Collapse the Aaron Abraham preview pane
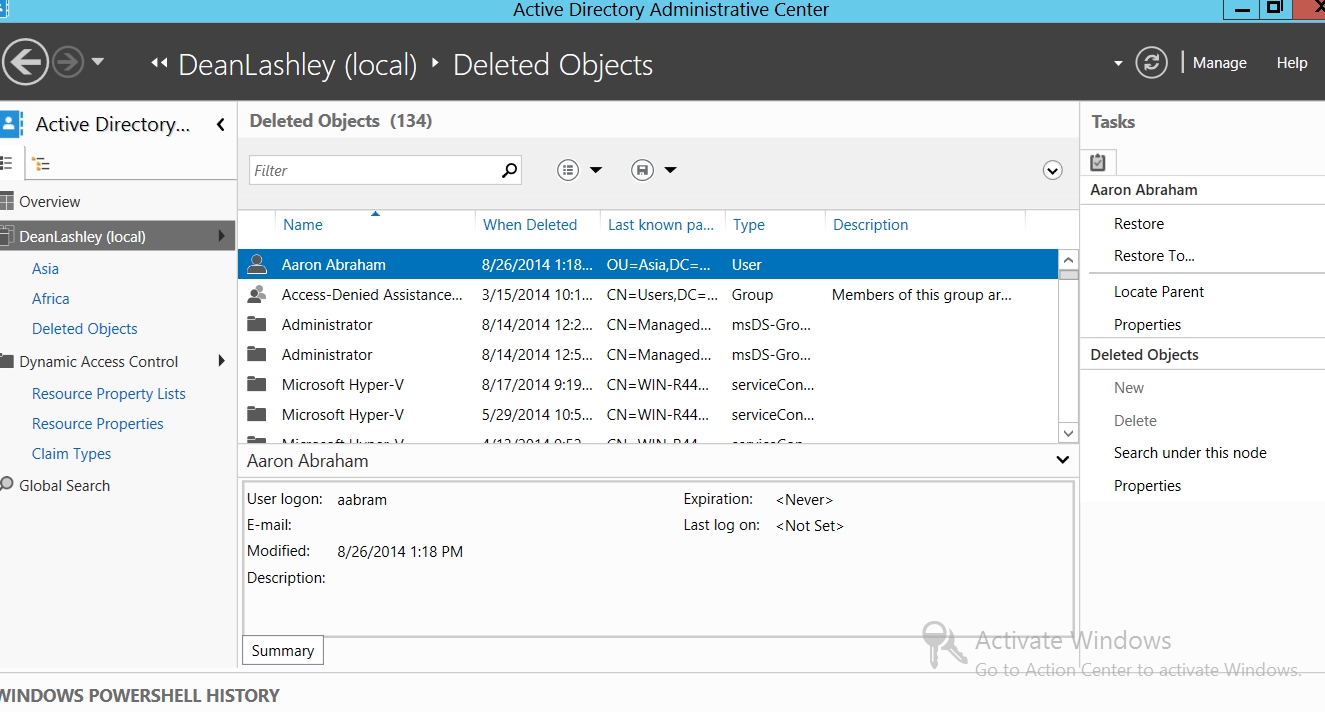 [1062, 461]
